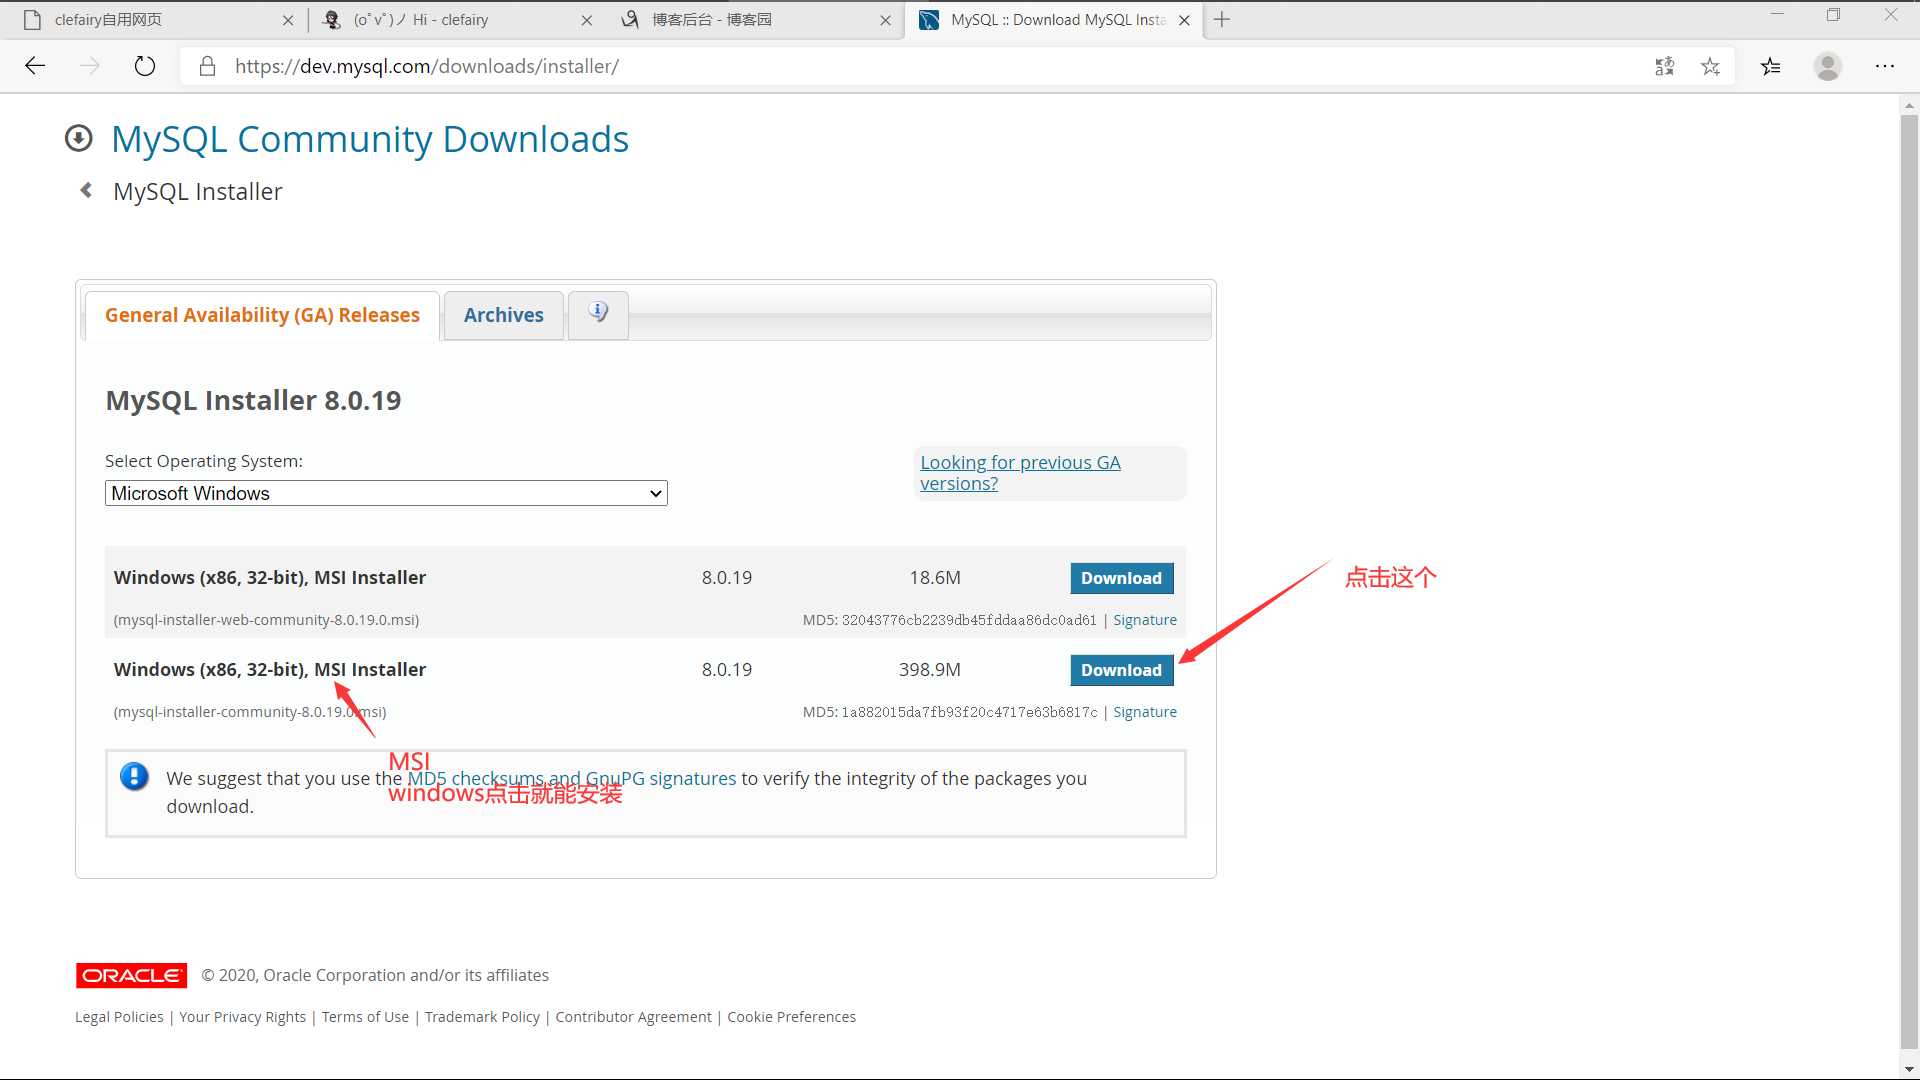Click the browser settings ellipsis icon
The width and height of the screenshot is (1920, 1080).
(x=1884, y=66)
